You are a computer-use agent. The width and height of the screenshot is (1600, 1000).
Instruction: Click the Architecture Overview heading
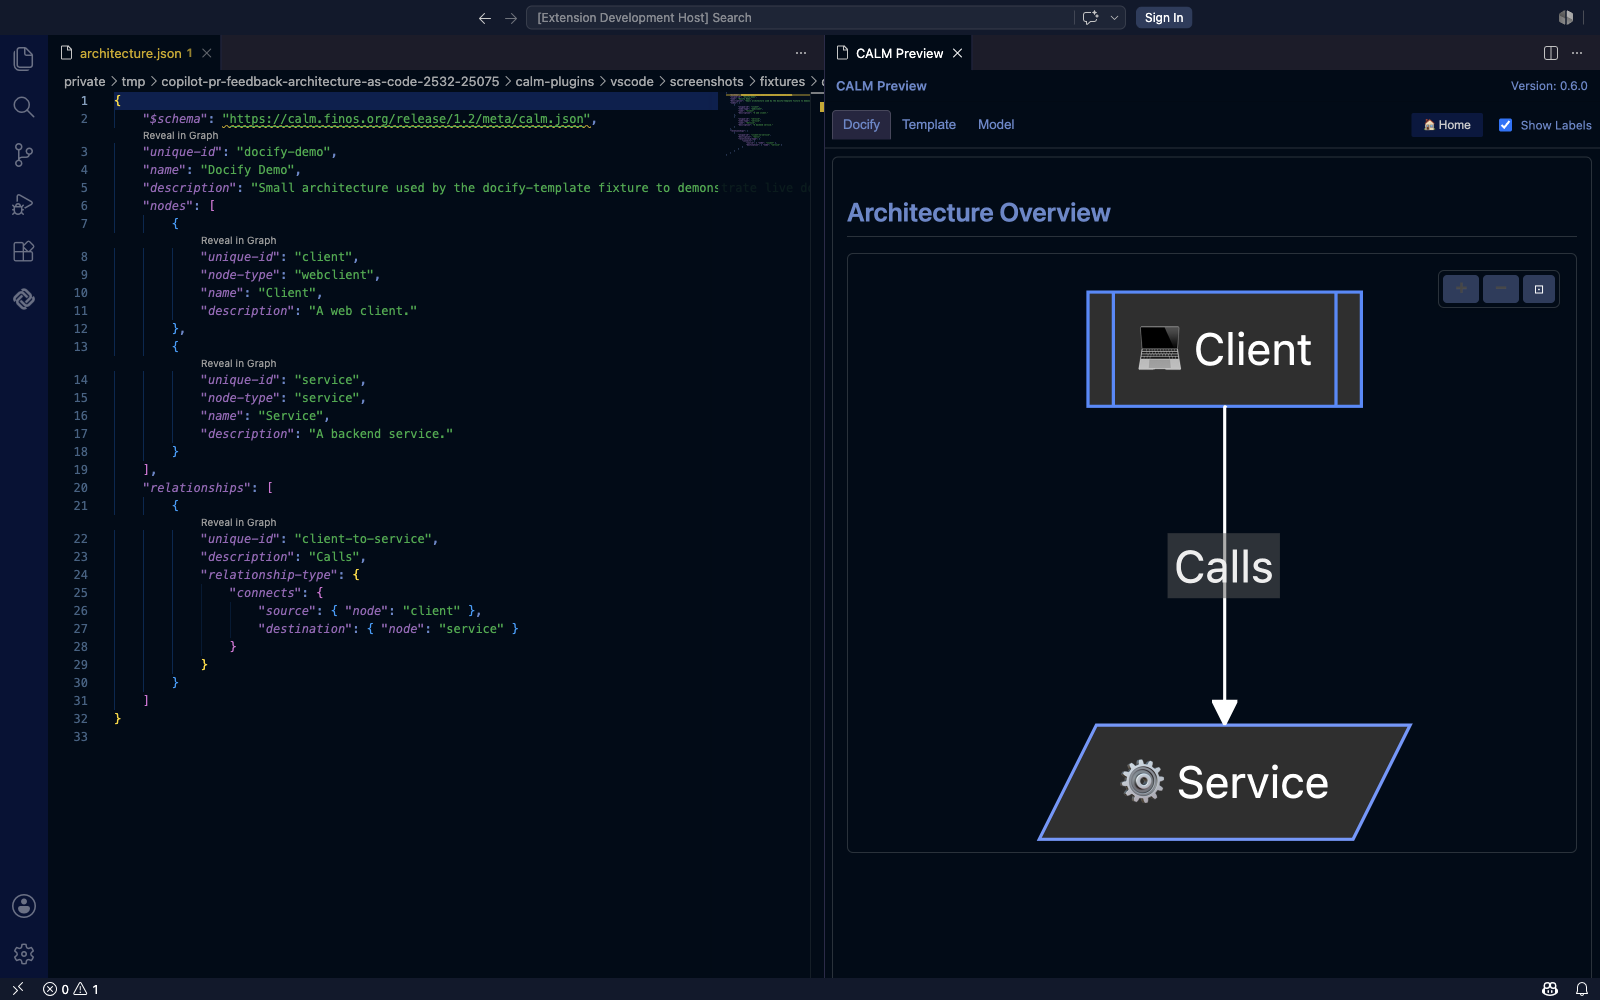point(978,213)
